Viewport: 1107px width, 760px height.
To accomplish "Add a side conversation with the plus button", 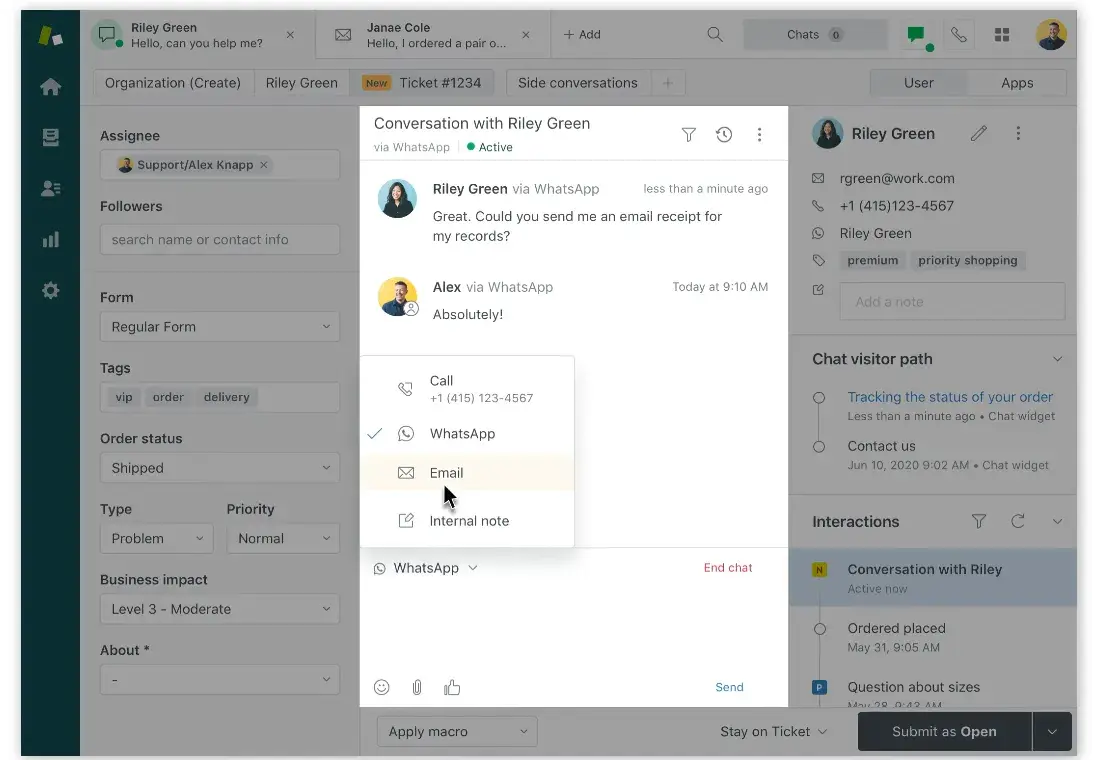I will click(667, 83).
